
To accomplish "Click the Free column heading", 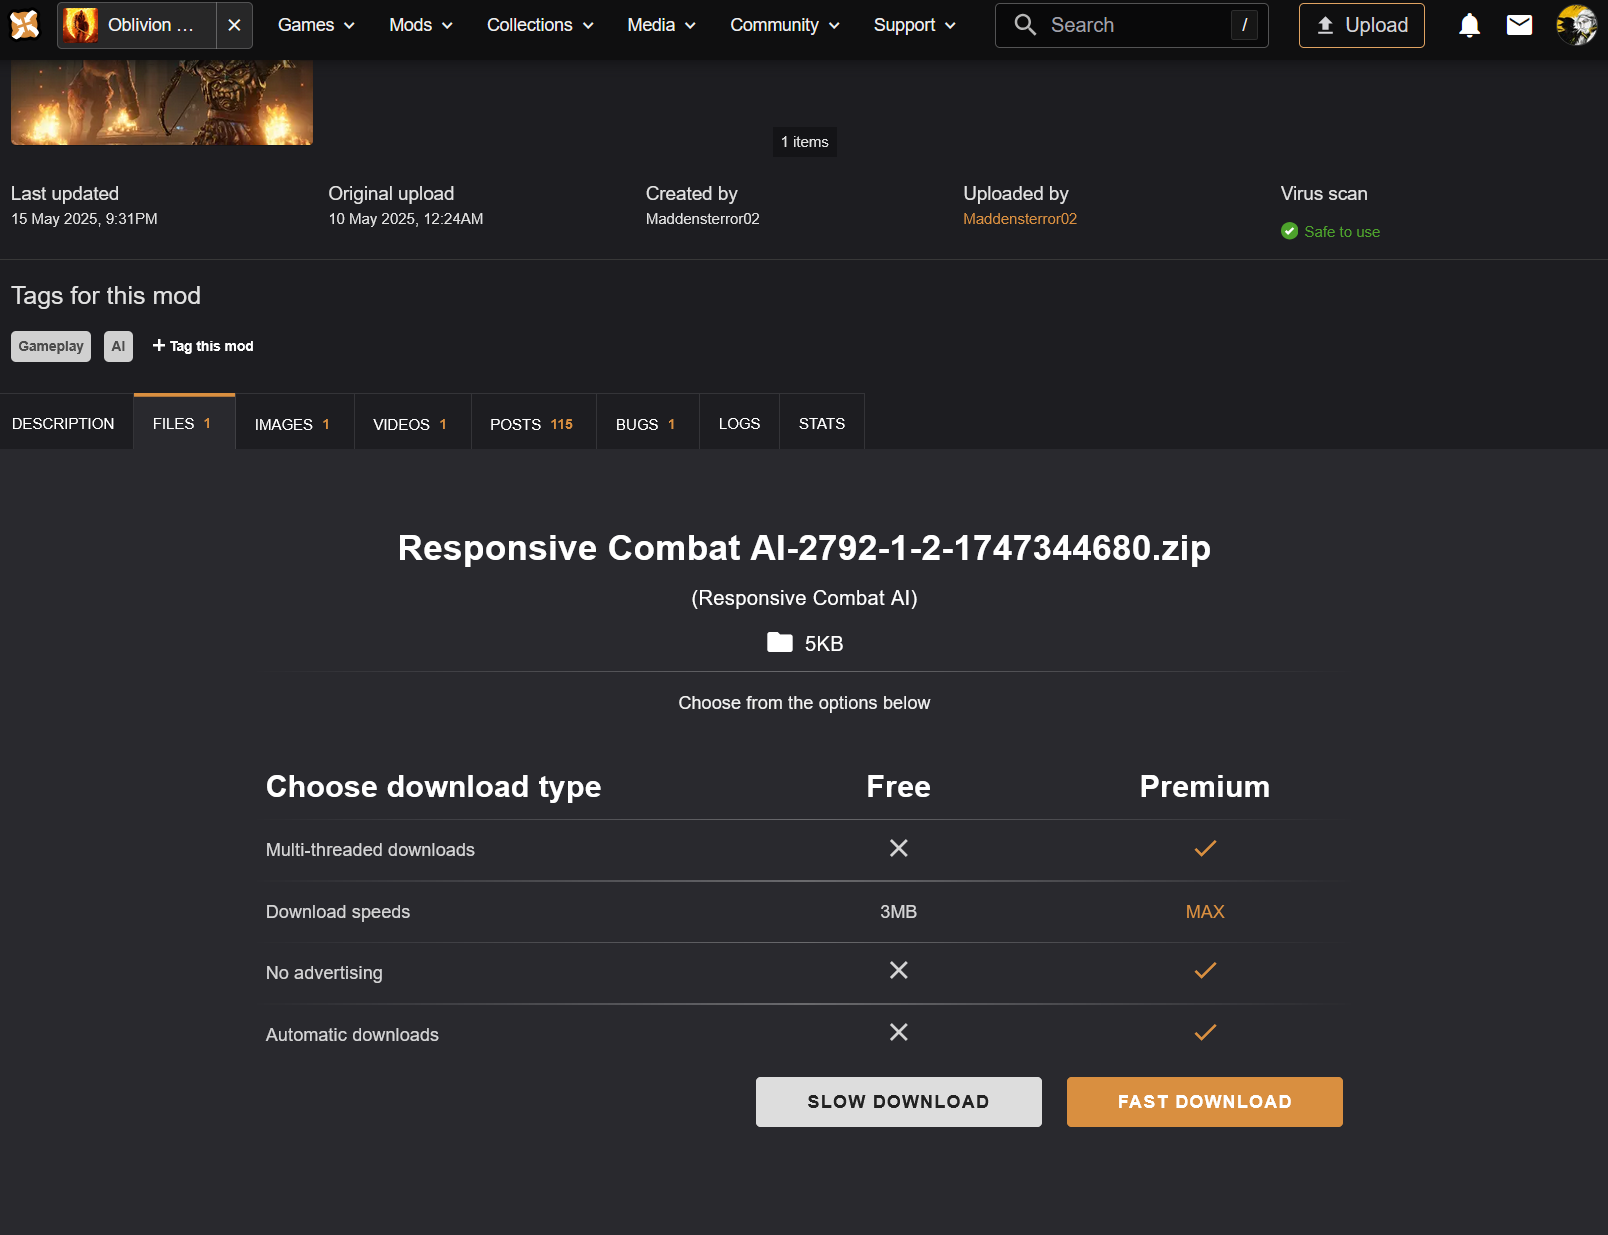I will pos(898,787).
